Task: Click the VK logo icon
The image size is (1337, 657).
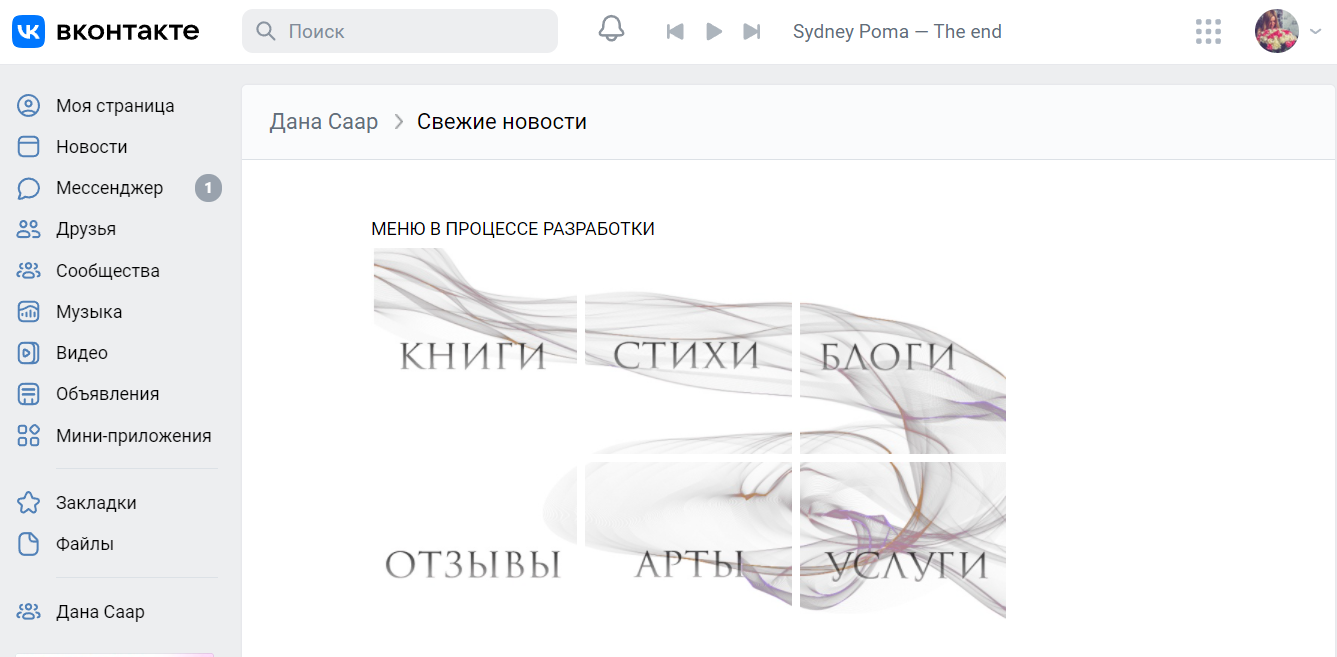Action: pos(28,31)
